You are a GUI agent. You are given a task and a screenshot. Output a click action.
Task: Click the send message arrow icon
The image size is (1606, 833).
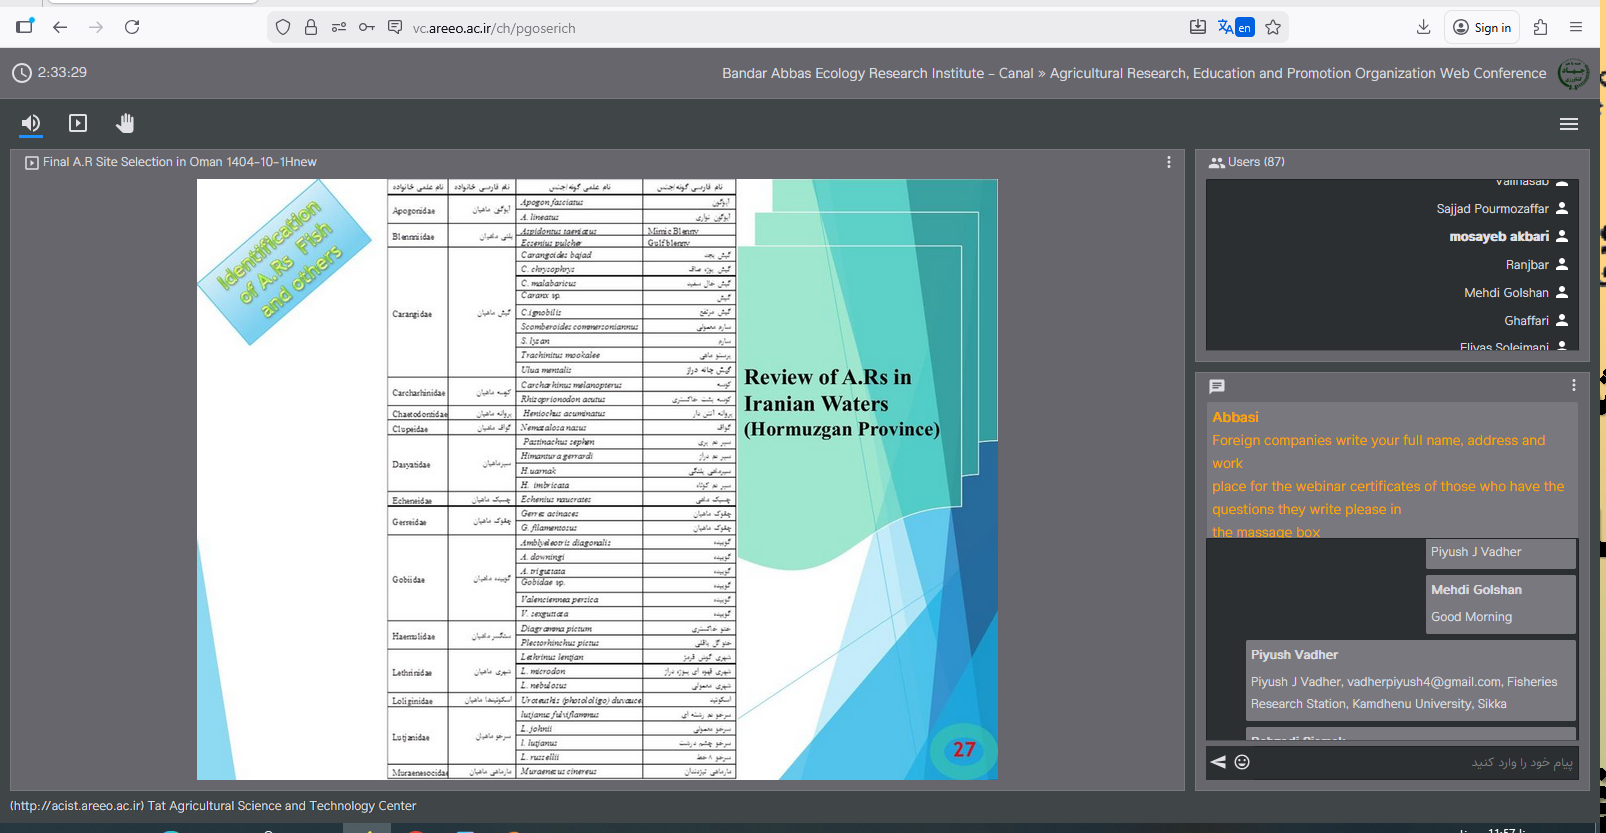(1218, 762)
